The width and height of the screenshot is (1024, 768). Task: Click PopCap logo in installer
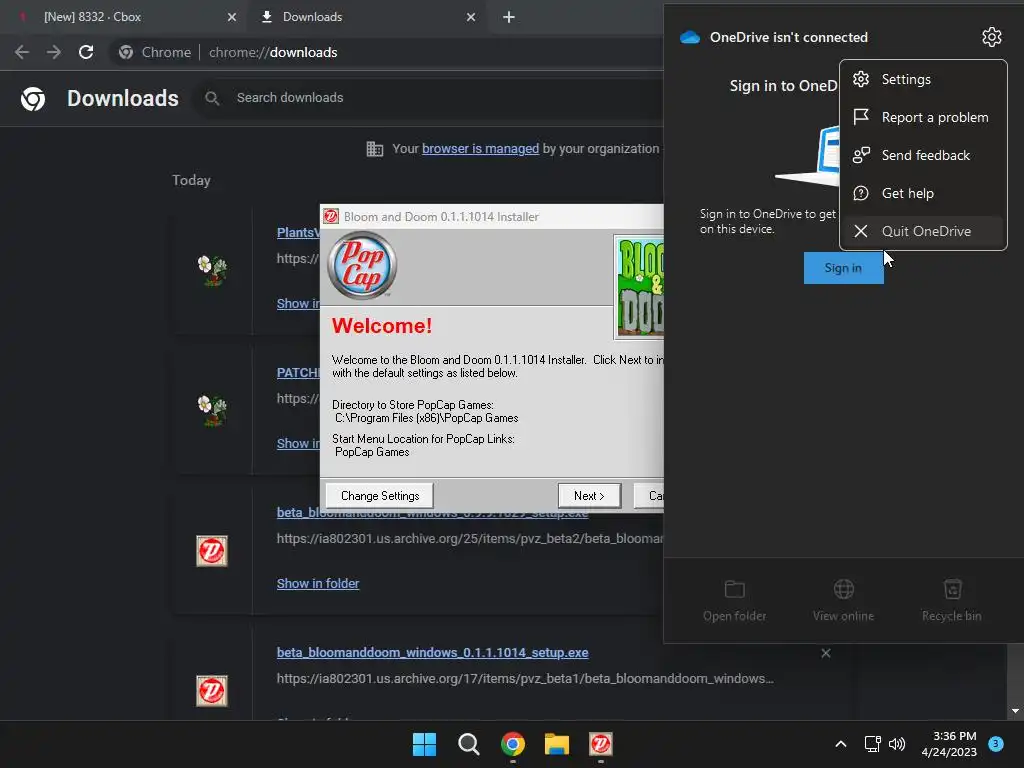(x=362, y=266)
